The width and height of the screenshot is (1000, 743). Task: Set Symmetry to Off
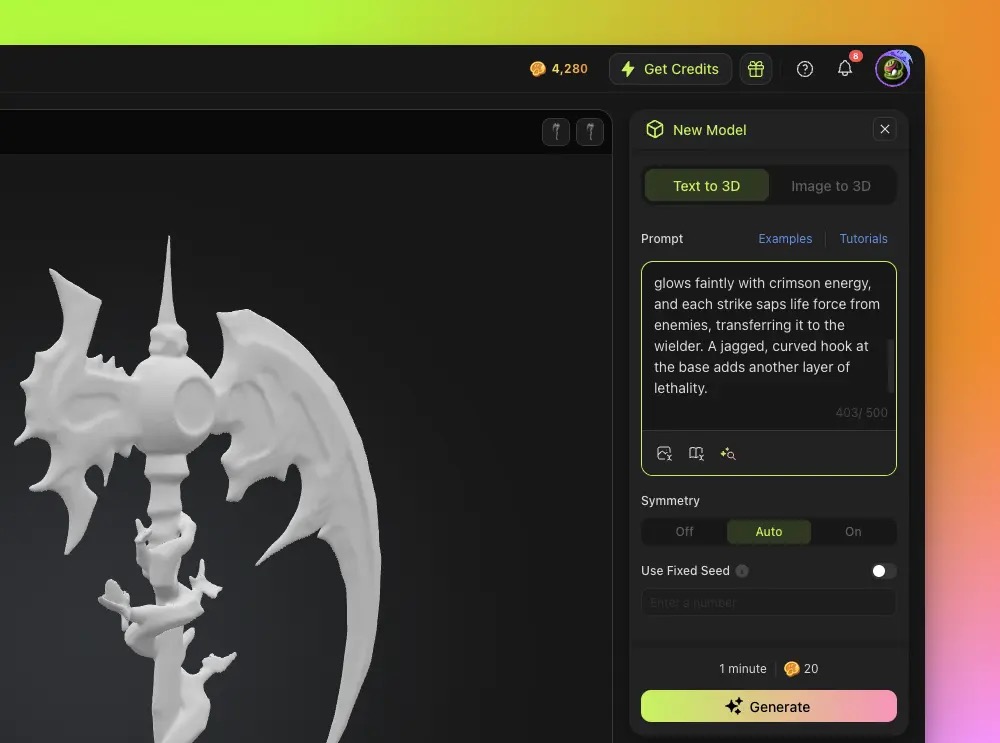point(684,531)
